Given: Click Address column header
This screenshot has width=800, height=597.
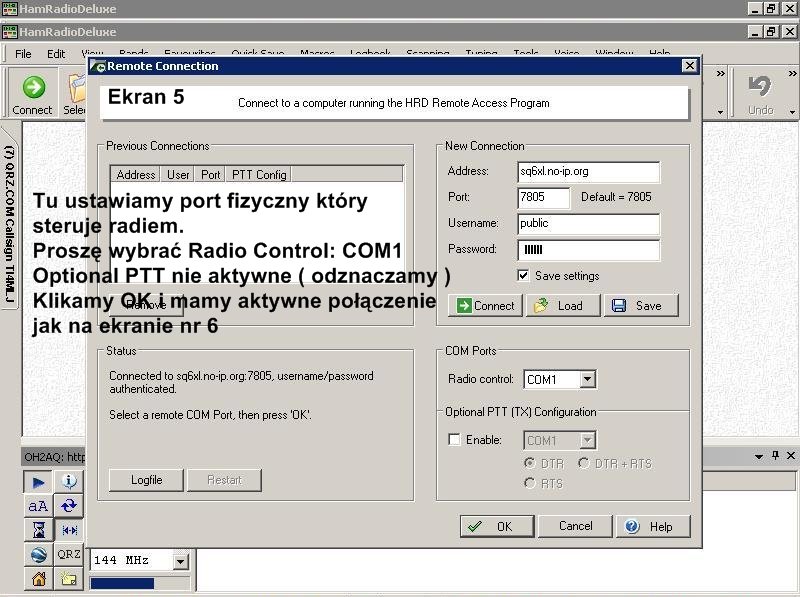Looking at the screenshot, I should (x=135, y=175).
